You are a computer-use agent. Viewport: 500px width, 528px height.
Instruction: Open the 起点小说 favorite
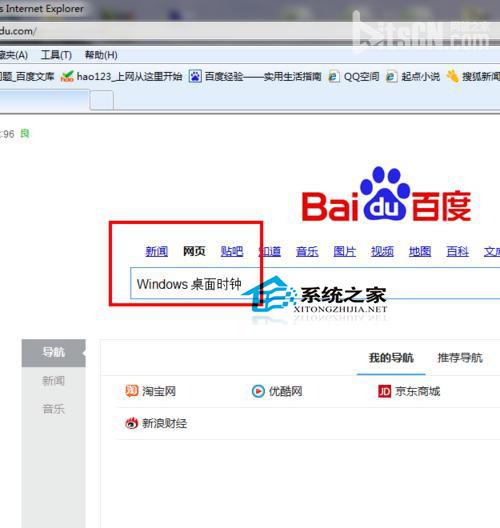coord(421,77)
